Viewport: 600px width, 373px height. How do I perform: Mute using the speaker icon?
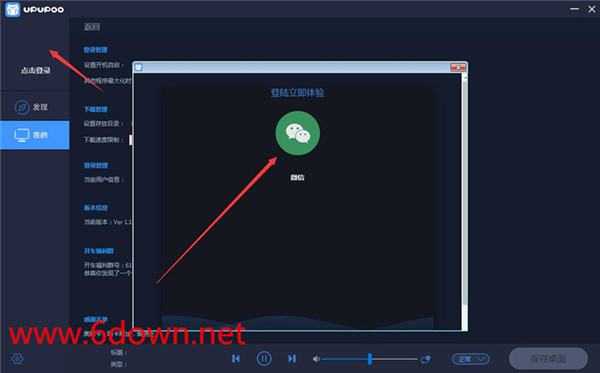316,359
